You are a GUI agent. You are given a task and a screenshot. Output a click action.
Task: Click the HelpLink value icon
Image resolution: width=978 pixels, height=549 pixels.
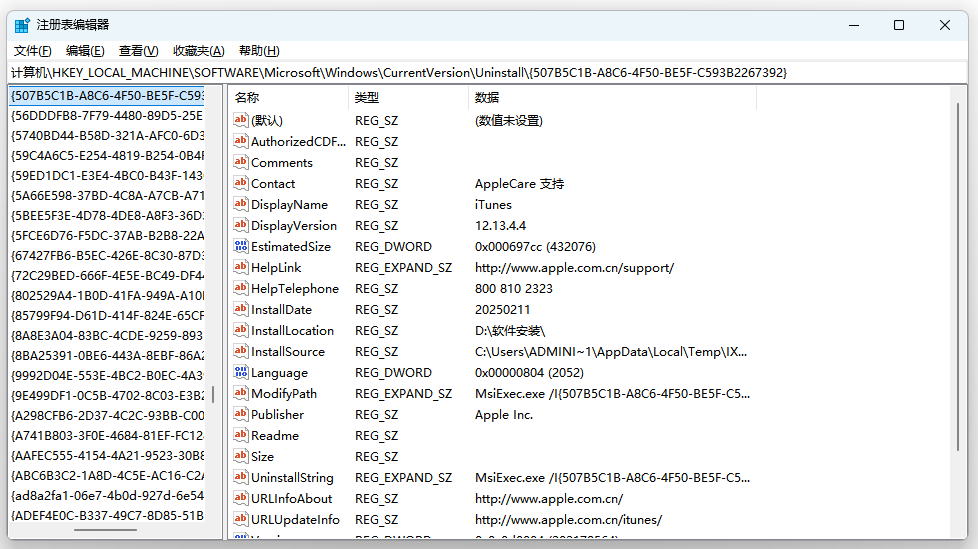coord(241,267)
